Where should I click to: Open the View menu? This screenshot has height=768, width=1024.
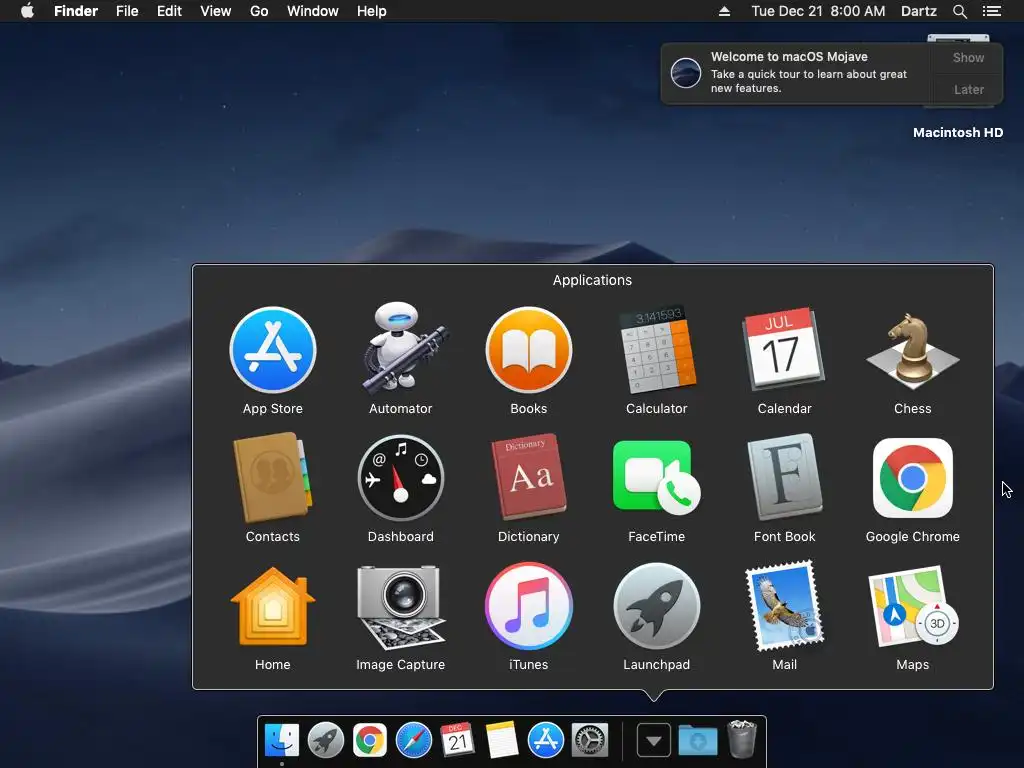pyautogui.click(x=216, y=11)
